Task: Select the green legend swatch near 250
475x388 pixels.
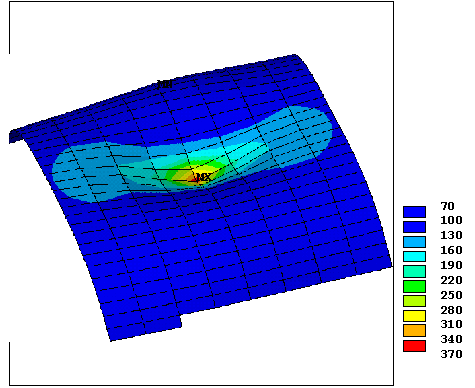Action: point(414,286)
